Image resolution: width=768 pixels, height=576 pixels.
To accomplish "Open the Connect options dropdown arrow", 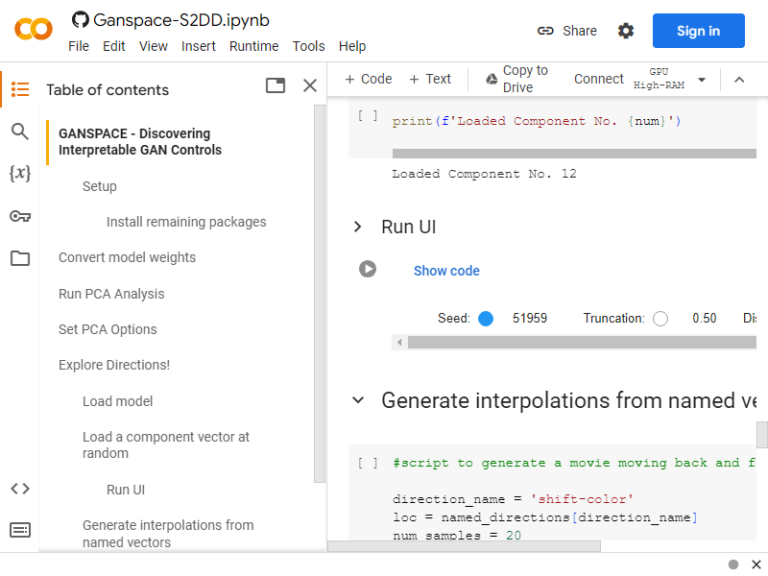I will pos(702,79).
